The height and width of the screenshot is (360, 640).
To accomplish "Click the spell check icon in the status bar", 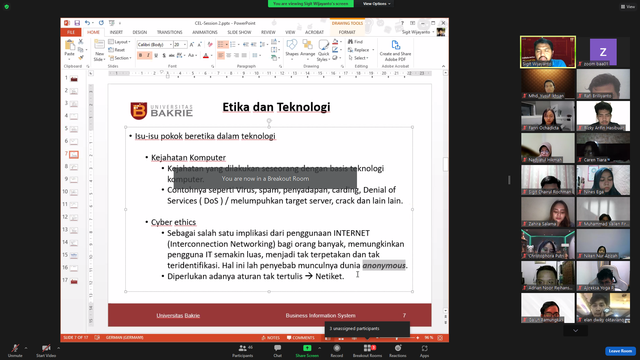I will 97,338.
